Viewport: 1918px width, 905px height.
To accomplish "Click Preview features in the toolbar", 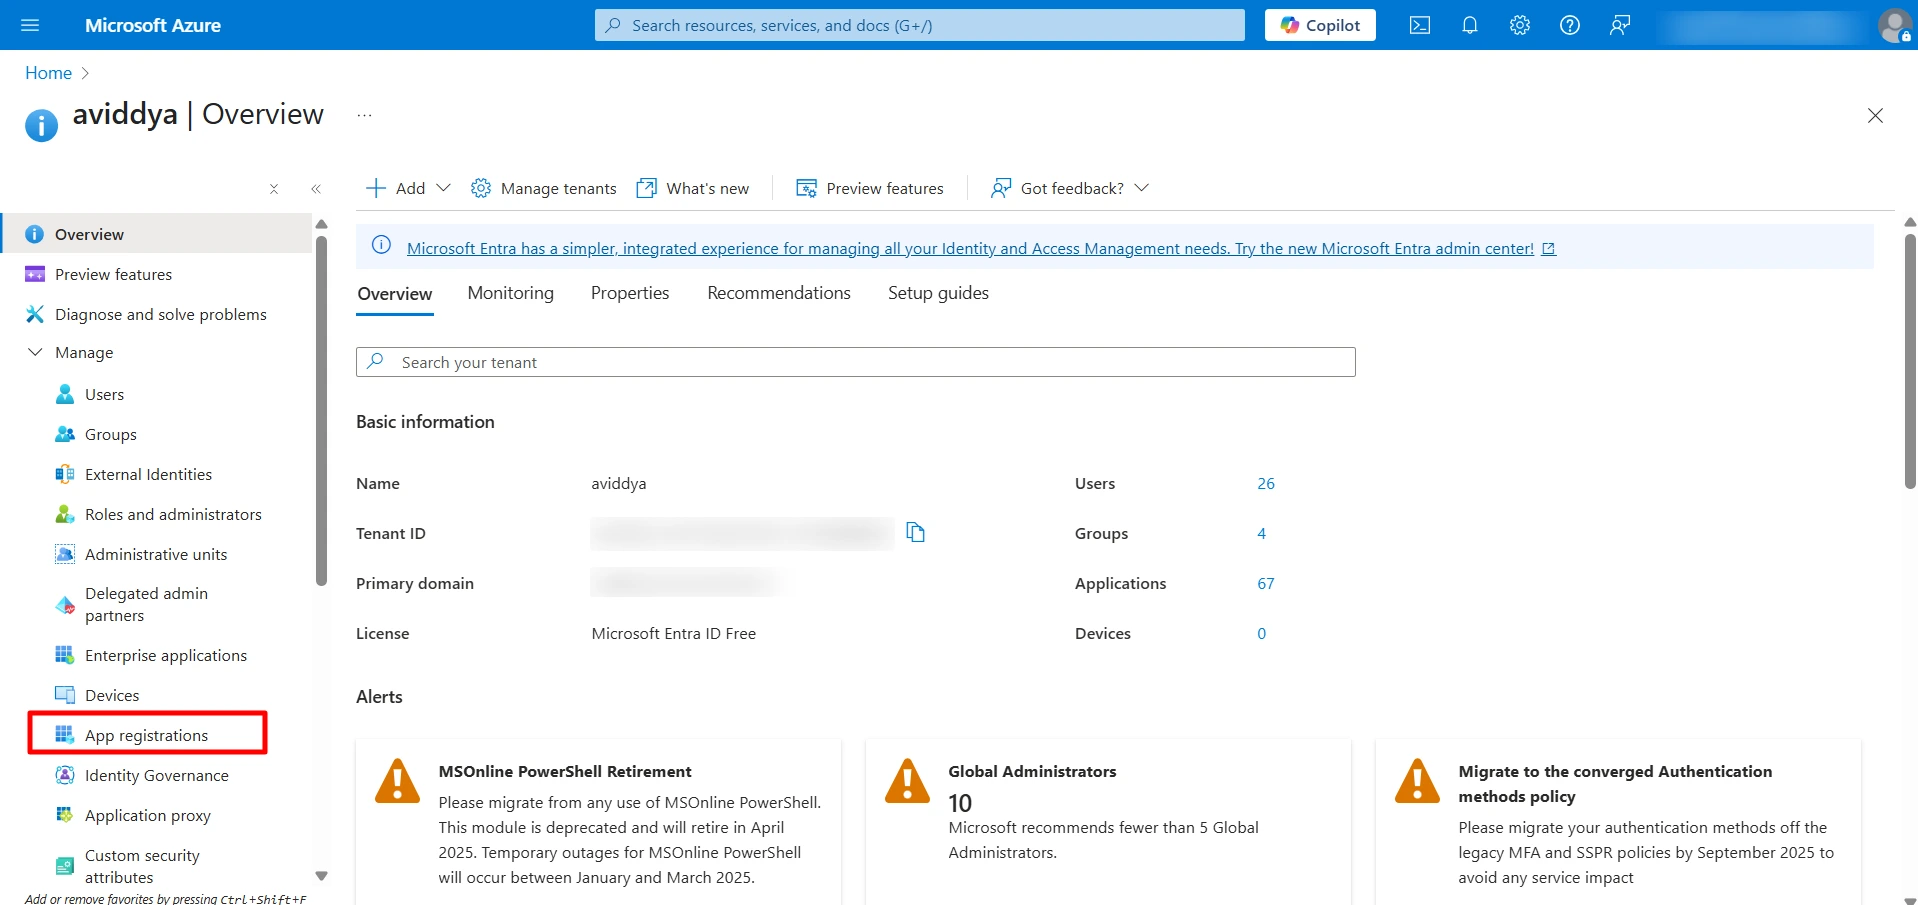I will point(869,188).
